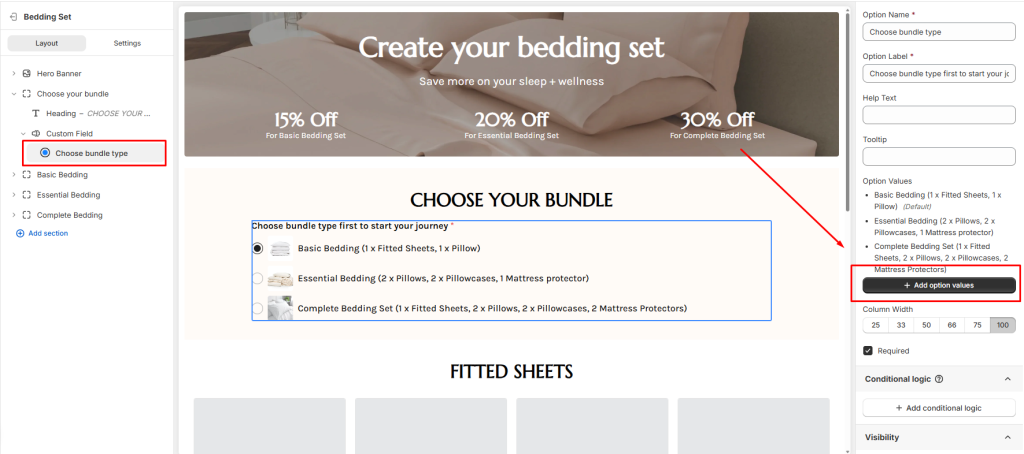Click the exit icon beside Bedding Set
This screenshot has height=454, width=1024.
12,18
